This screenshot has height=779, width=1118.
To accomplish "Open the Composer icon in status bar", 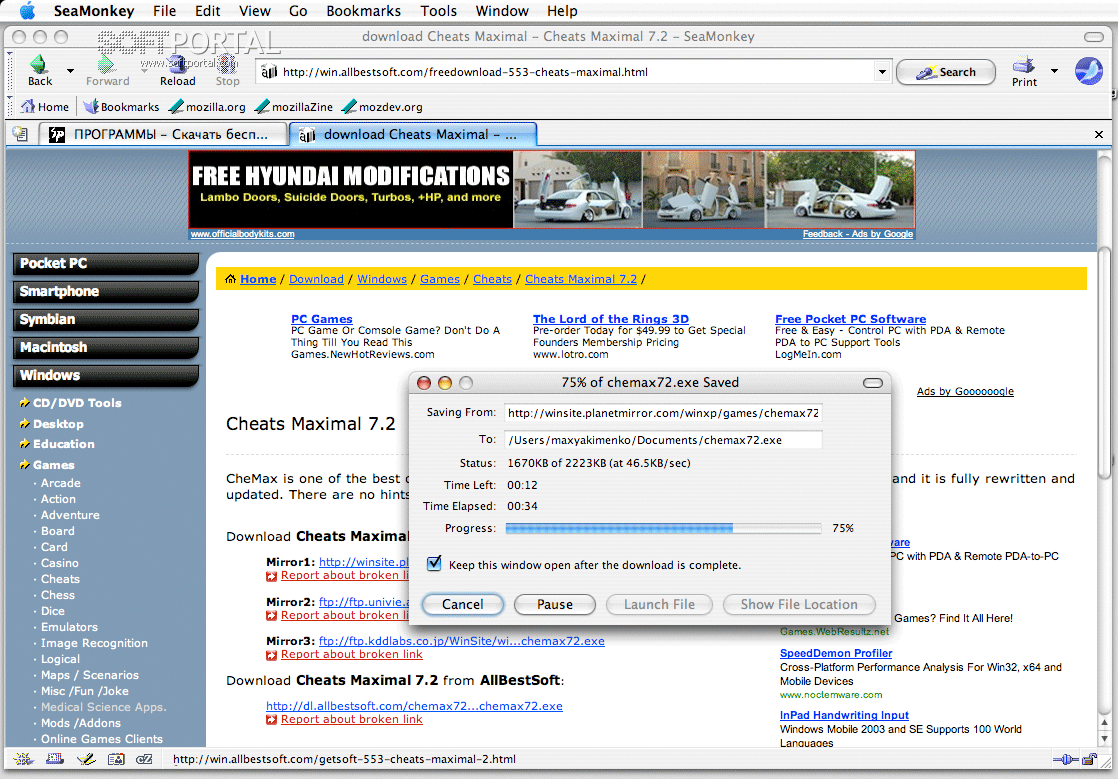I will (86, 759).
